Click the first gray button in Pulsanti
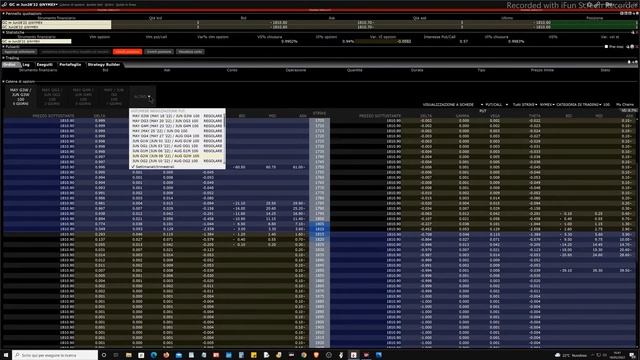The height and width of the screenshot is (360, 640). [20, 52]
